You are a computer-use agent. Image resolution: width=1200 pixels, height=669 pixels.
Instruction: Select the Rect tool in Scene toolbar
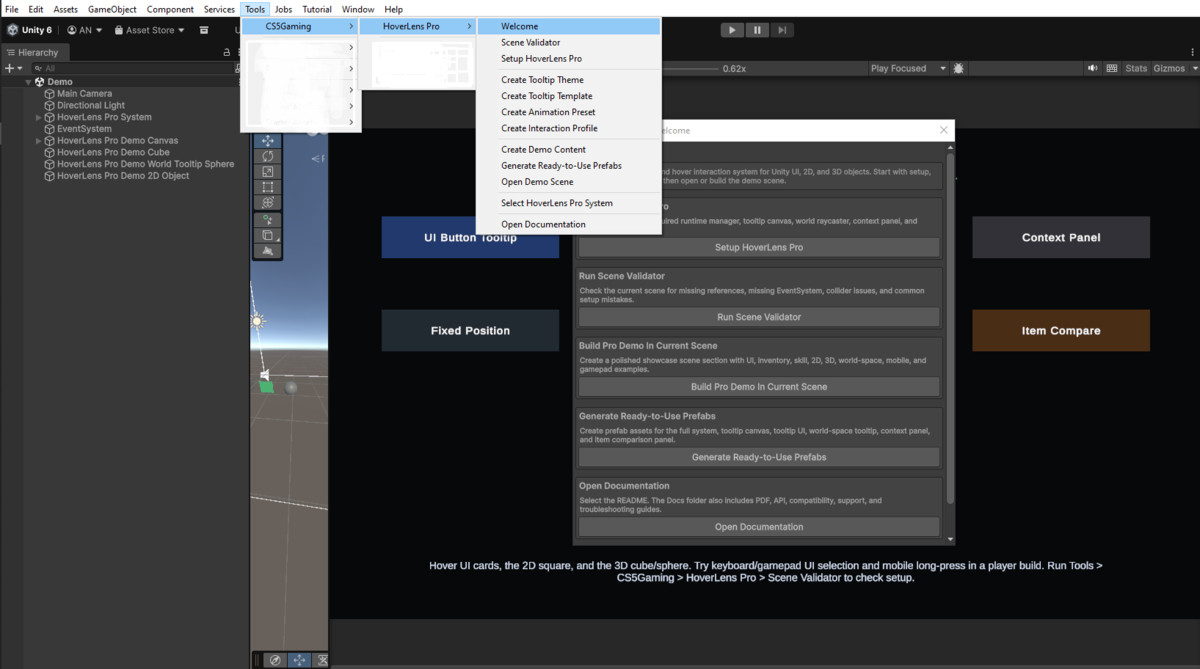coord(268,186)
